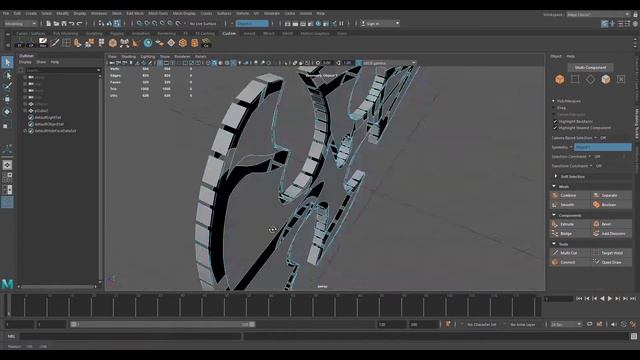The image size is (640, 360).
Task: Open the Symmetry dropdown in Modeling Toolkit
Action: (x=602, y=147)
